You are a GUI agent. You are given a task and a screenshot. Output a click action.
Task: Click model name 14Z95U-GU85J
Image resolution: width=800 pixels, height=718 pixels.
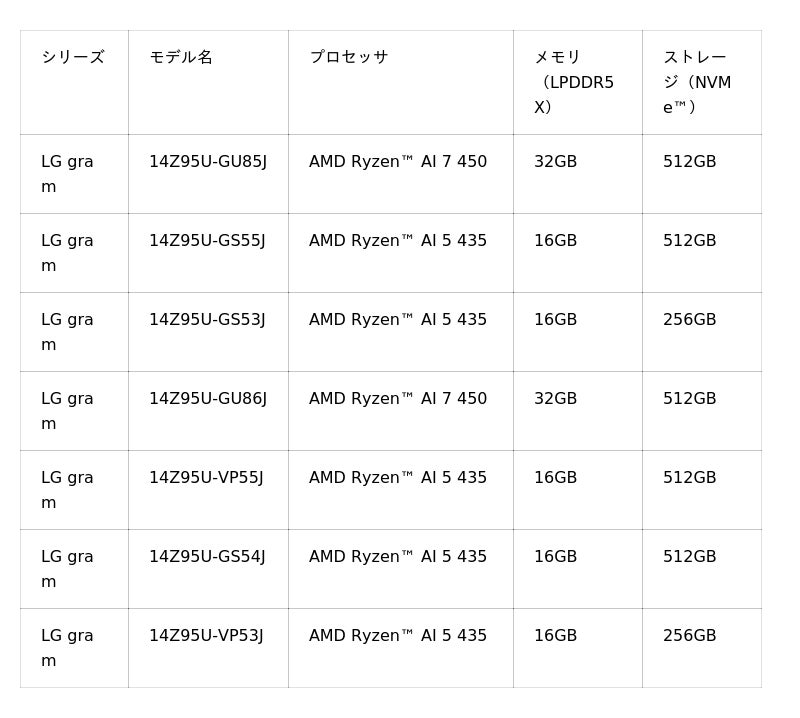[x=208, y=162]
